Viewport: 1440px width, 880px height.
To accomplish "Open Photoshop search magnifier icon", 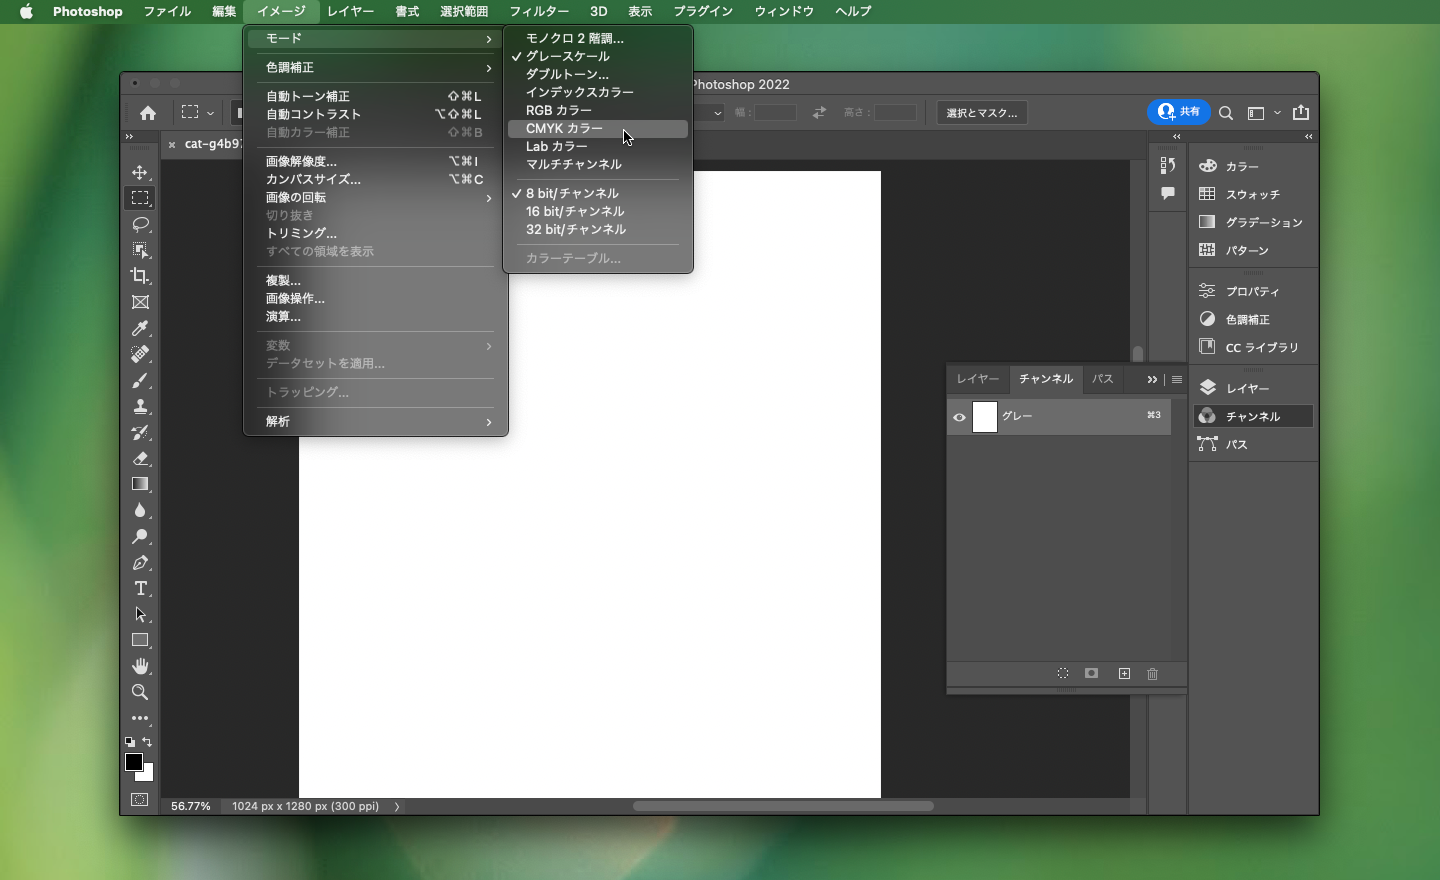I will click(x=1227, y=113).
